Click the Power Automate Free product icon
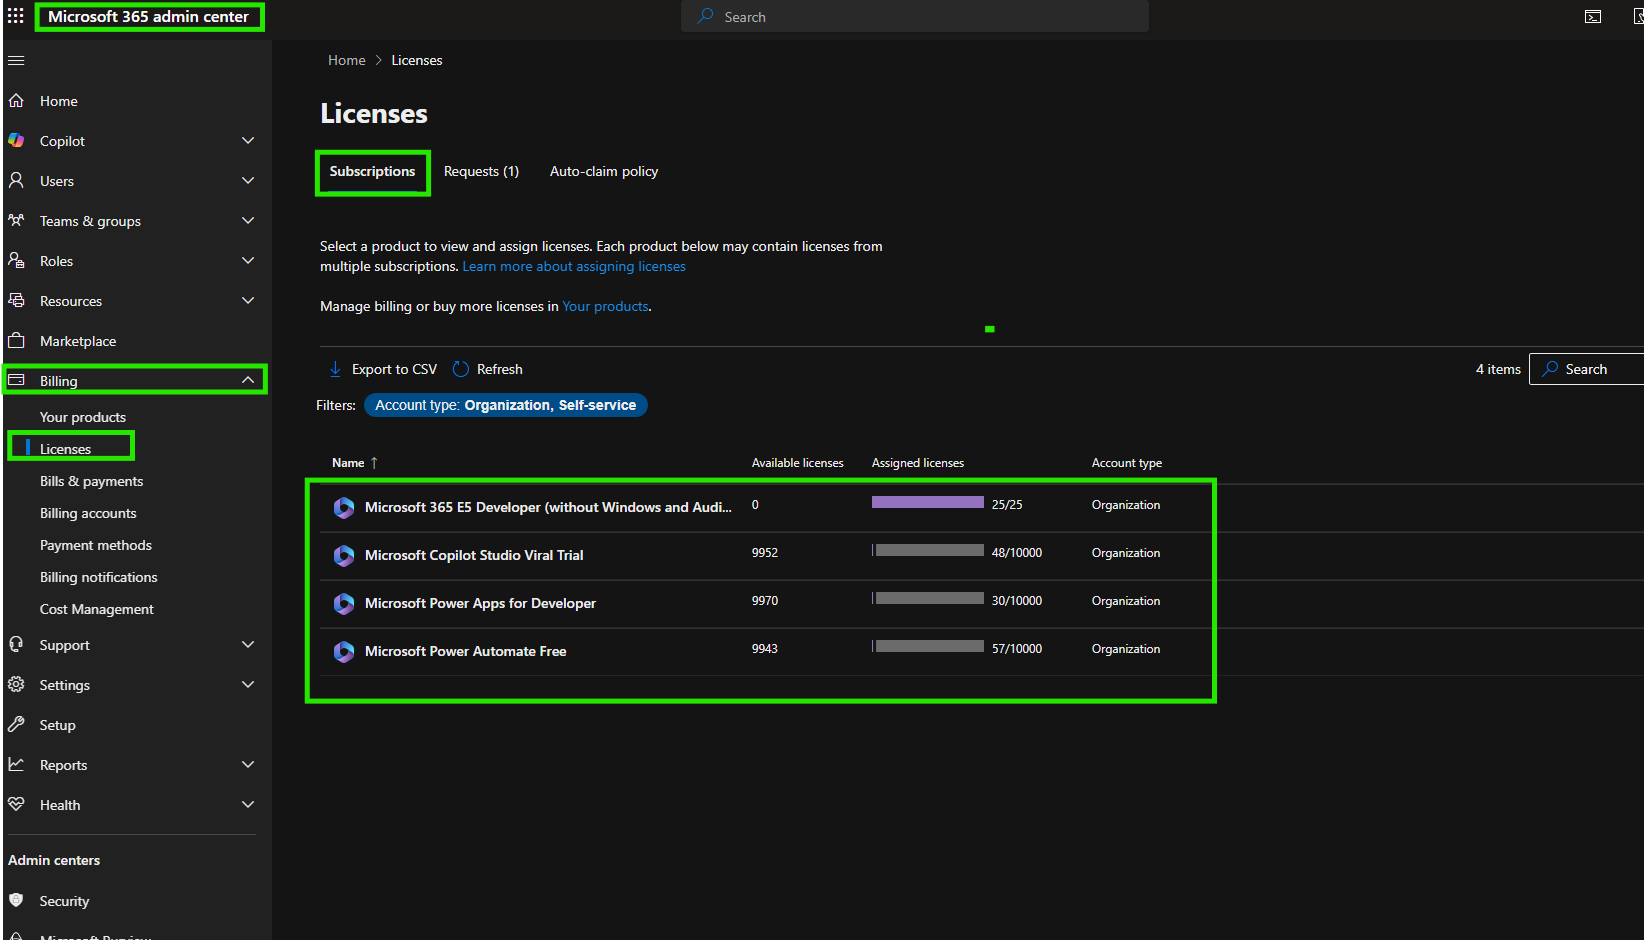The width and height of the screenshot is (1644, 940). pyautogui.click(x=344, y=652)
